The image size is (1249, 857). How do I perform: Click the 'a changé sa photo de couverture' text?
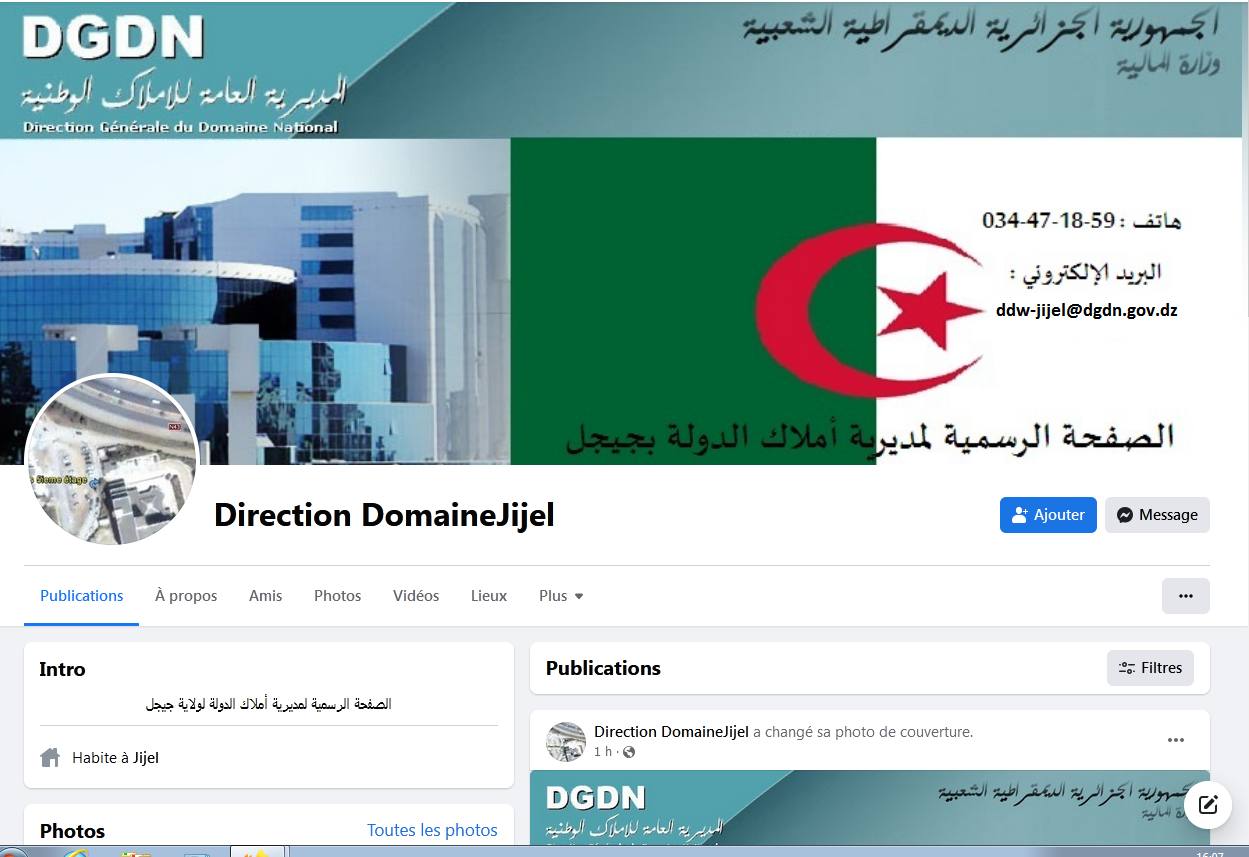tap(863, 732)
